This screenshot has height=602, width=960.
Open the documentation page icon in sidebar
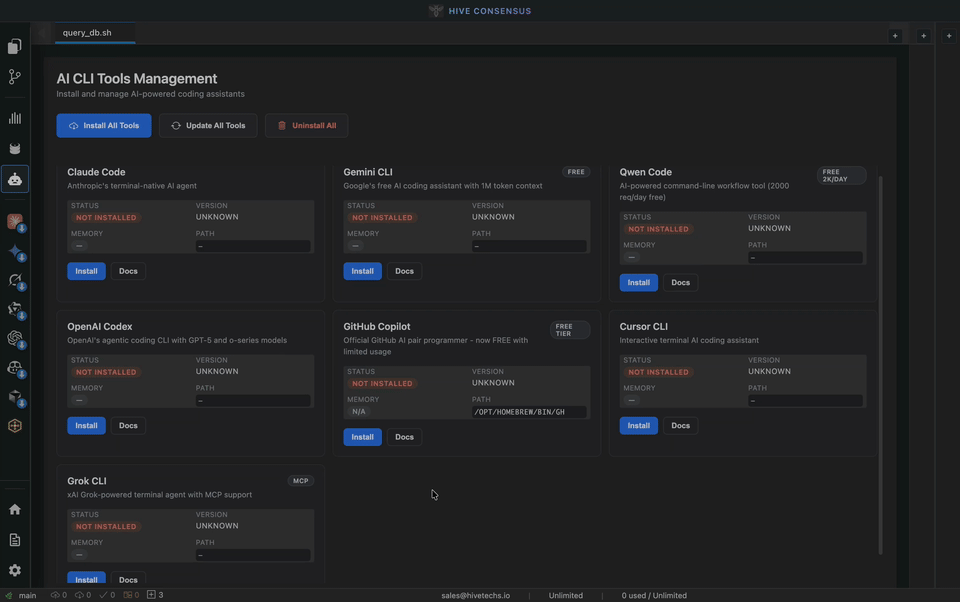click(x=15, y=540)
